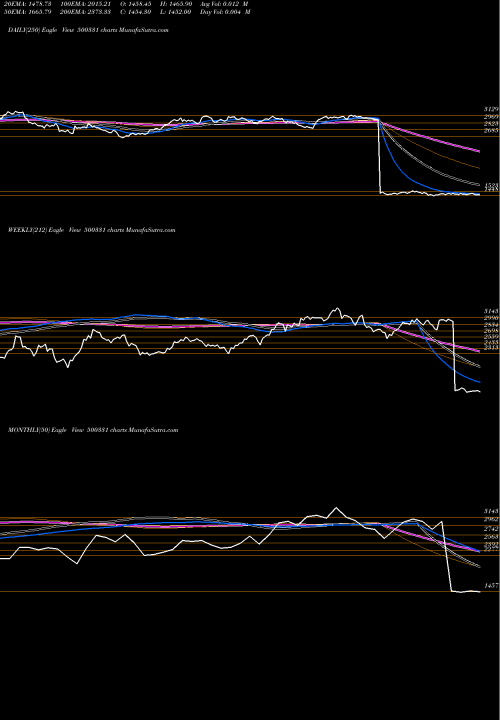Click the 100EMA value in header
Screen dimensions: 500x720
(x=86, y=4)
